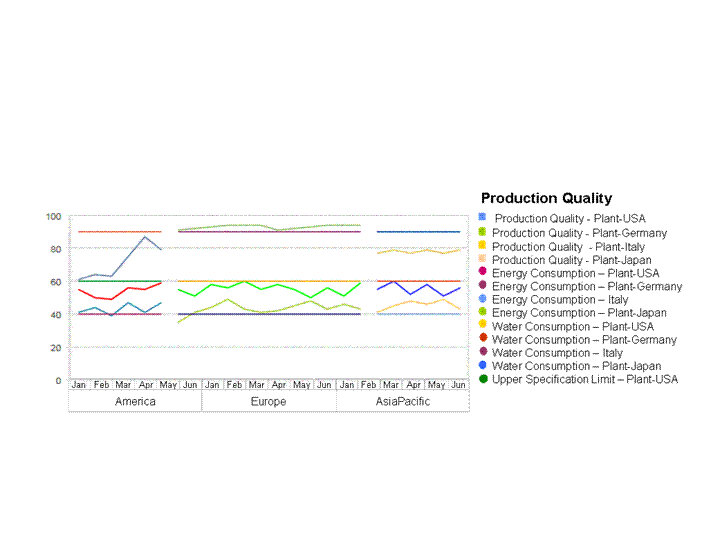Click the 100 value on the y-axis
The width and height of the screenshot is (720, 540).
[54, 217]
